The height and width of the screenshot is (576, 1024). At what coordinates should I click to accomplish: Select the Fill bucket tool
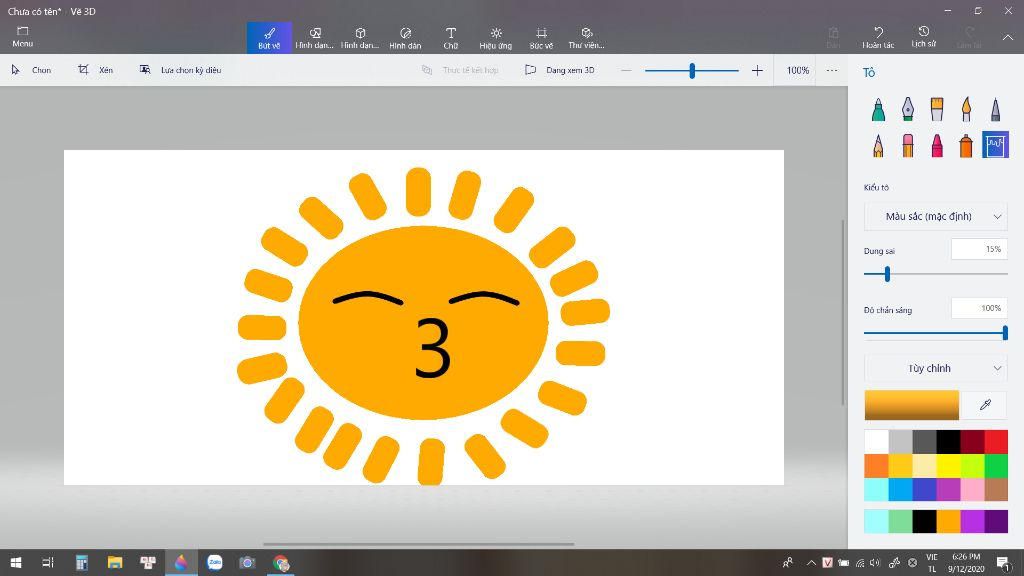(995, 145)
